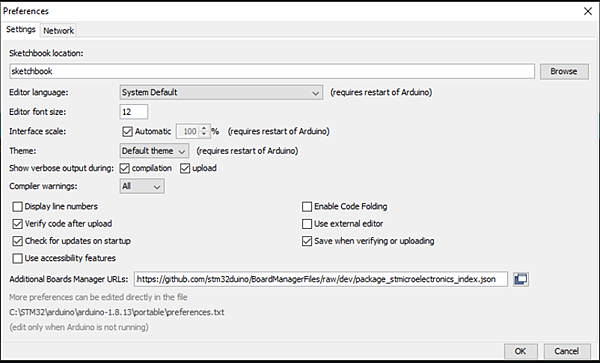
Task: Increase the interface scale with the up arrow
Action: tap(204, 128)
